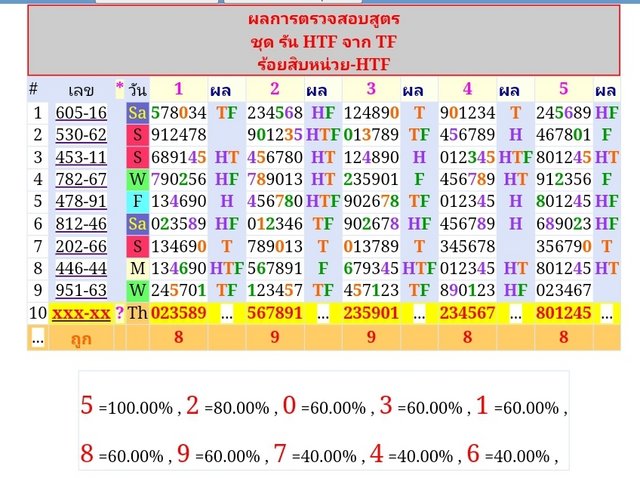The image size is (640, 478).
Task: Click the ellipsis box in the orange row
Action: (38, 338)
